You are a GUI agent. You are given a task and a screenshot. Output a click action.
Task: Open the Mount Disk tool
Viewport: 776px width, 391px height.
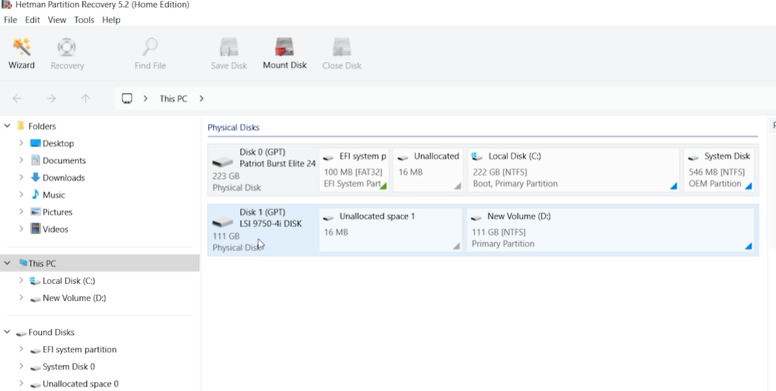click(285, 53)
